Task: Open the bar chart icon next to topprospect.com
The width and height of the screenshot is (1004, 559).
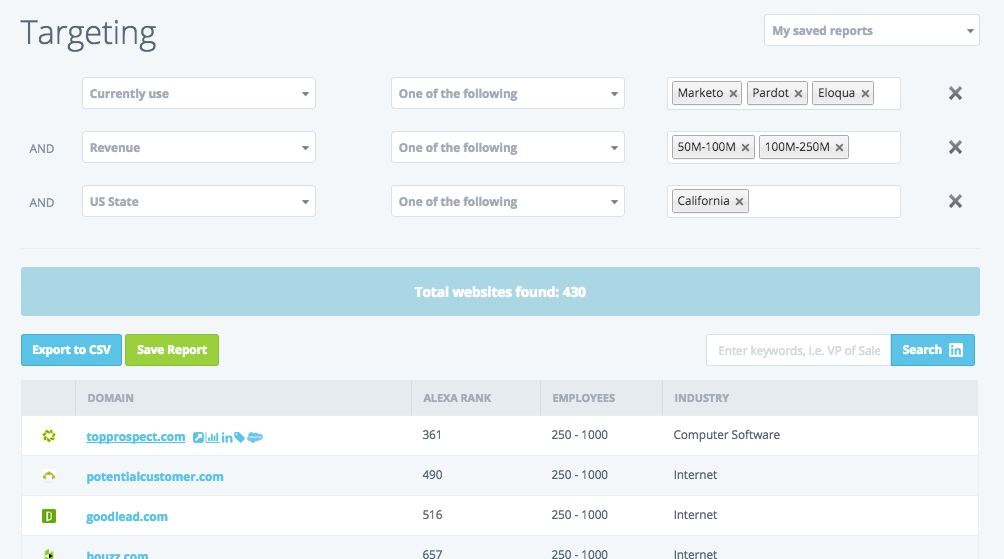Action: [212, 437]
